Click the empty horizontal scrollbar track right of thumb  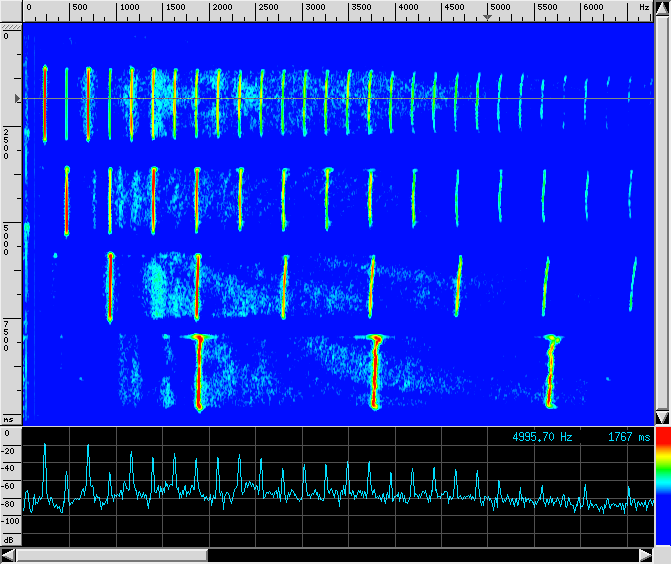420,555
